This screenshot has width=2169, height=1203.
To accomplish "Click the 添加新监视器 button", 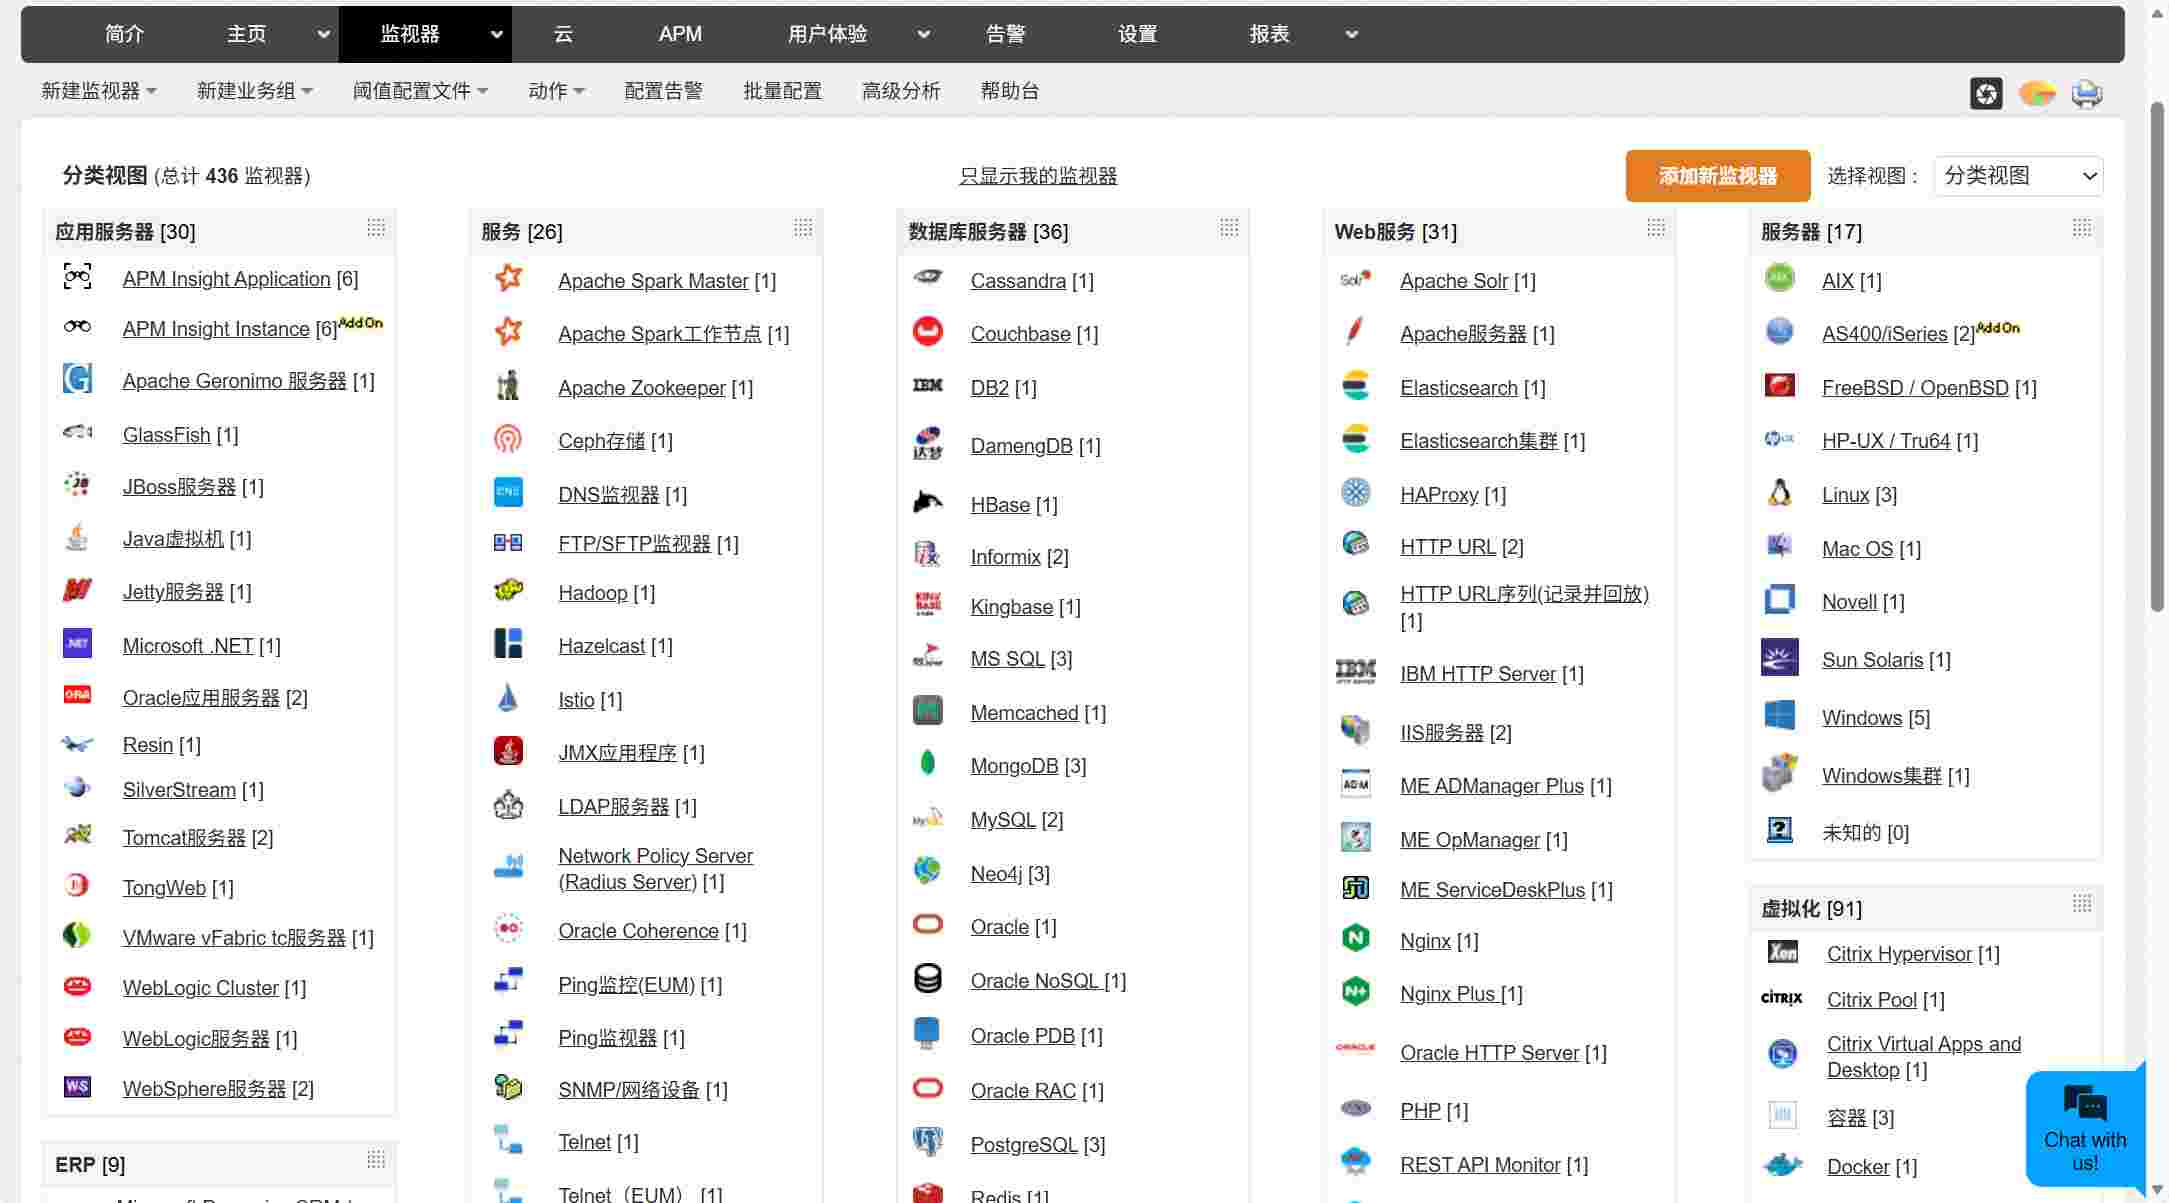I will tap(1717, 176).
